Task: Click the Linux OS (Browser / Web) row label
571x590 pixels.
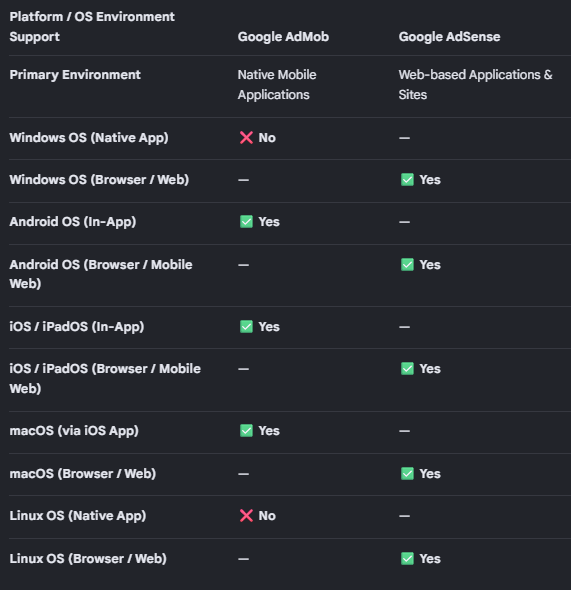Action: (x=88, y=558)
